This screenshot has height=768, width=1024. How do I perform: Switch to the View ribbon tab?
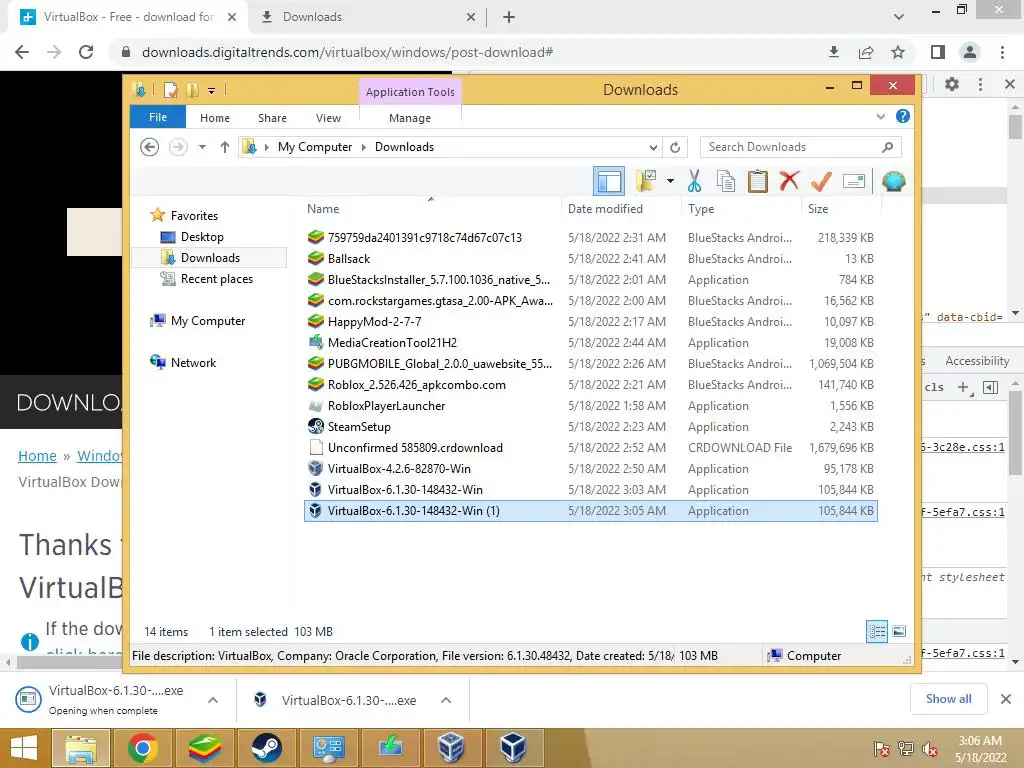[328, 118]
